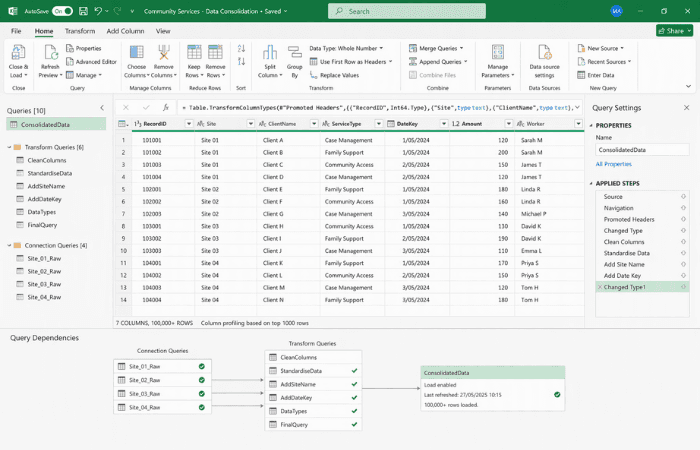Click the Split Column icon
This screenshot has height=450, width=700.
click(x=270, y=52)
